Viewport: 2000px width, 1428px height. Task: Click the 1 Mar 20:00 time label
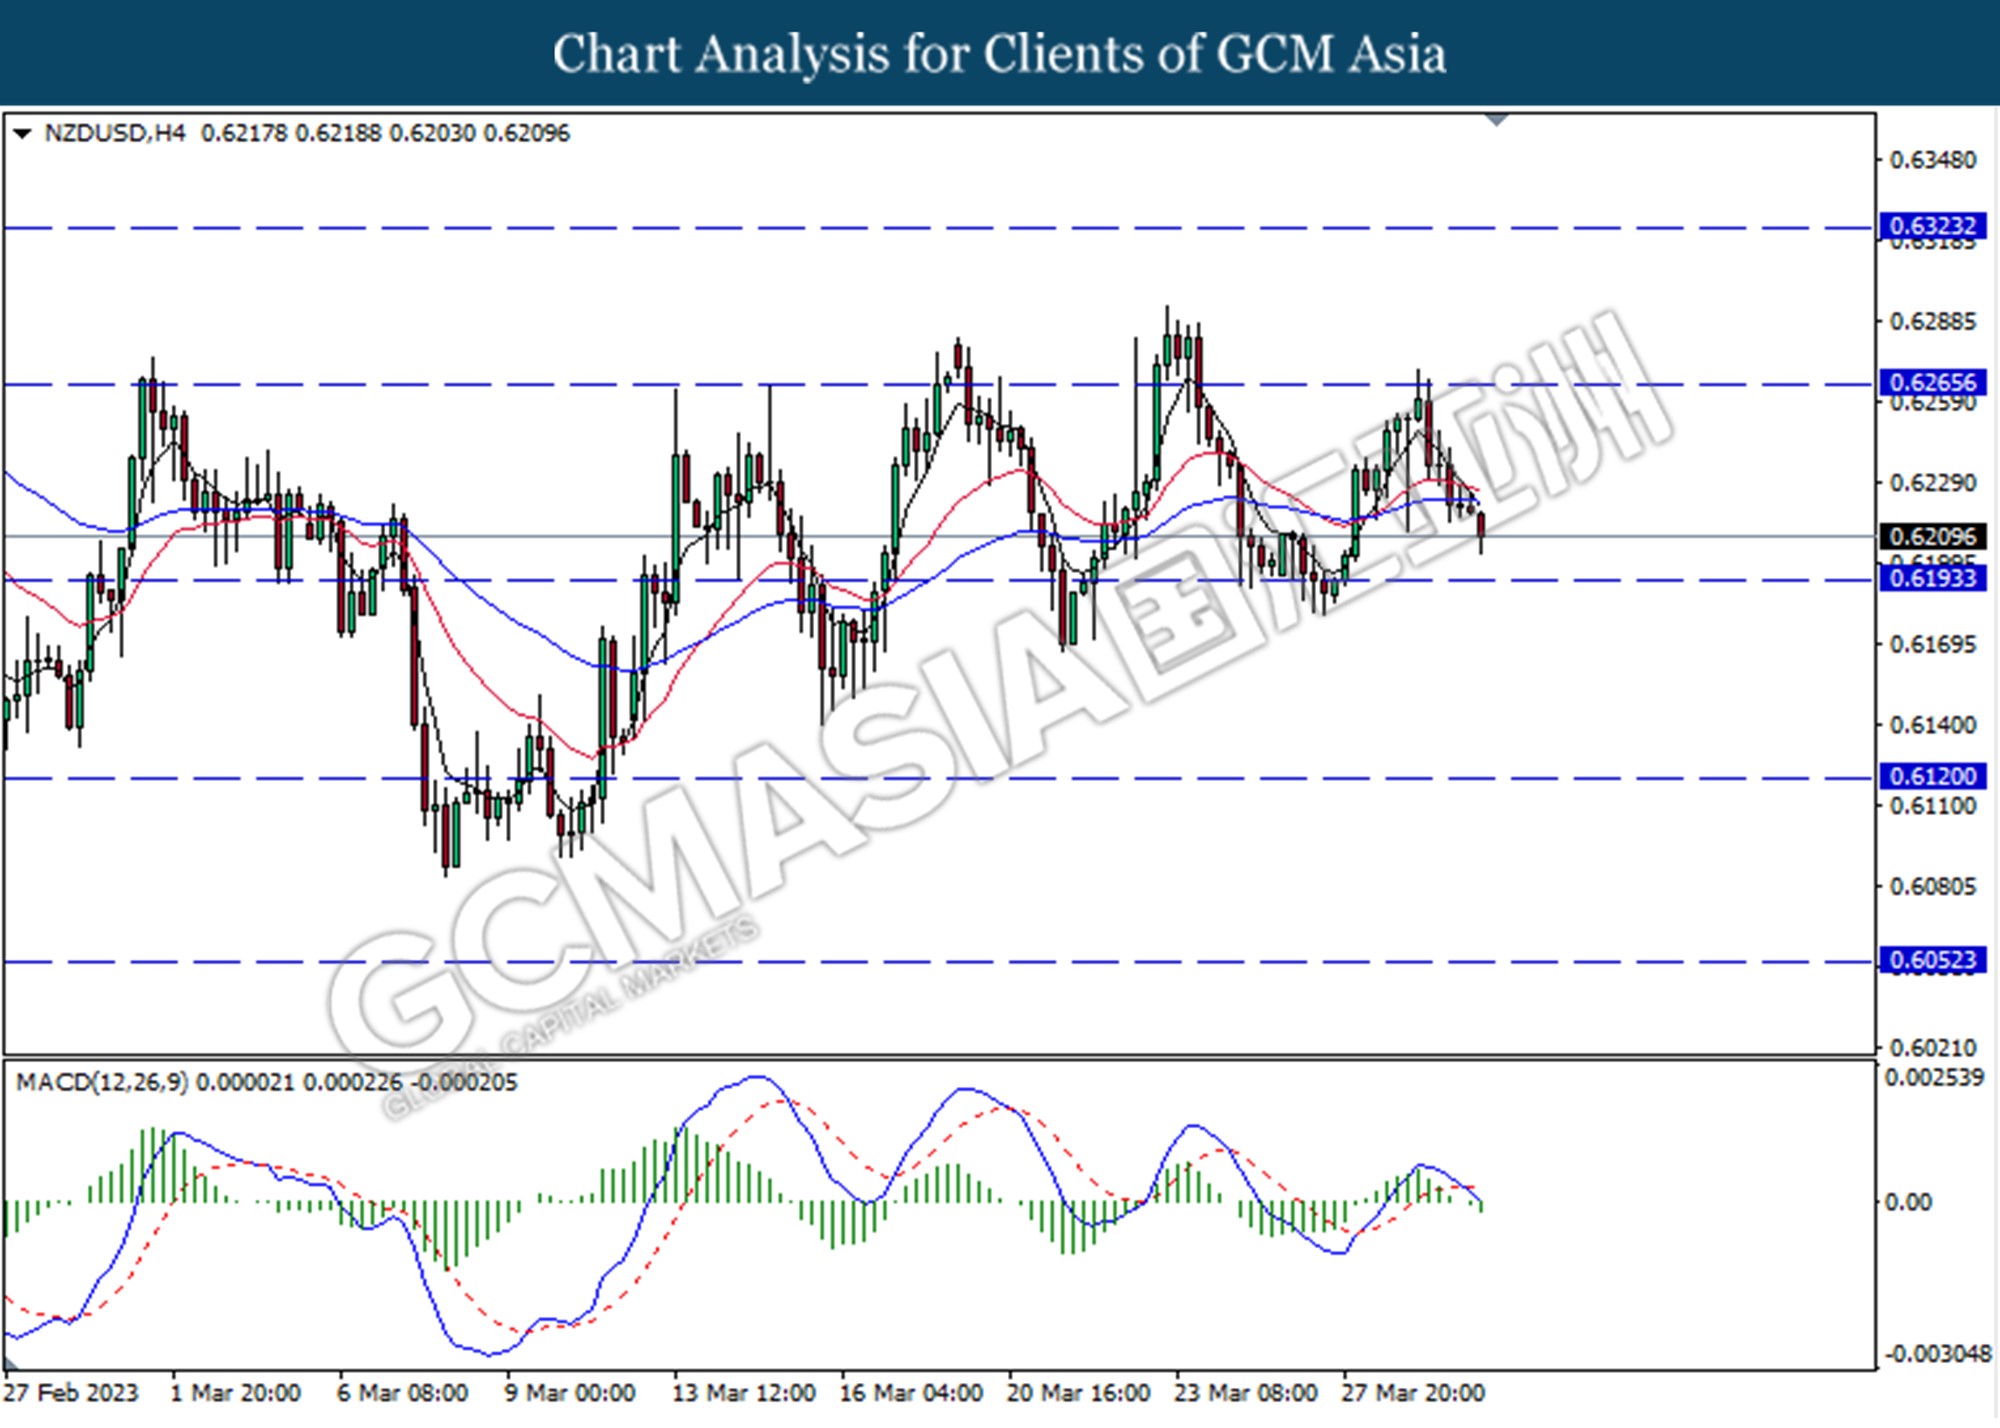(x=236, y=1392)
